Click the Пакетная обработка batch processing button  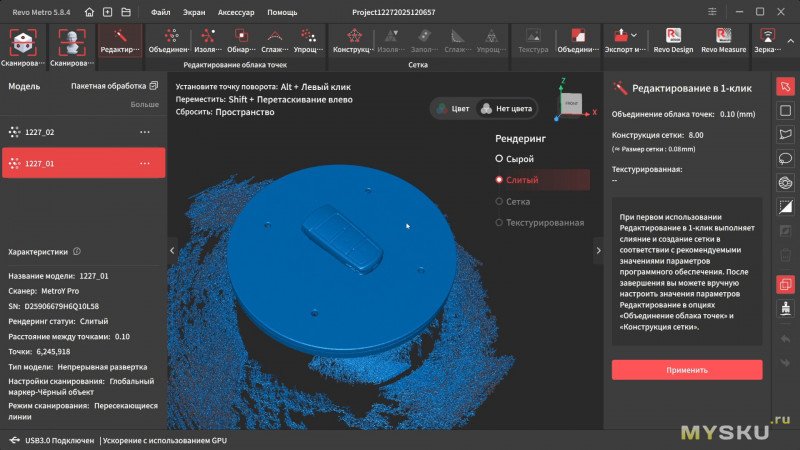114,87
